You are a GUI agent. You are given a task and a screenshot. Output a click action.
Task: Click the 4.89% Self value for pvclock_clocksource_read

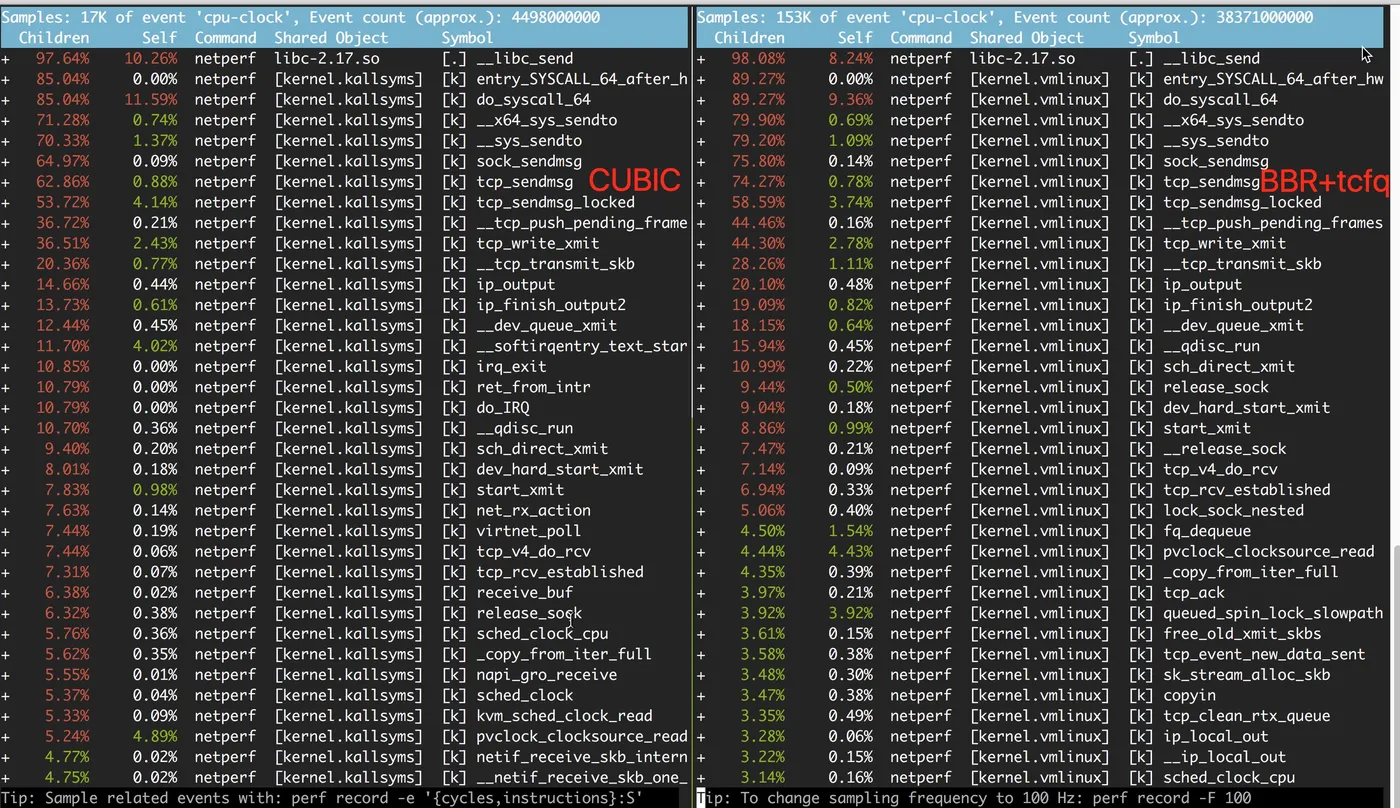click(155, 737)
